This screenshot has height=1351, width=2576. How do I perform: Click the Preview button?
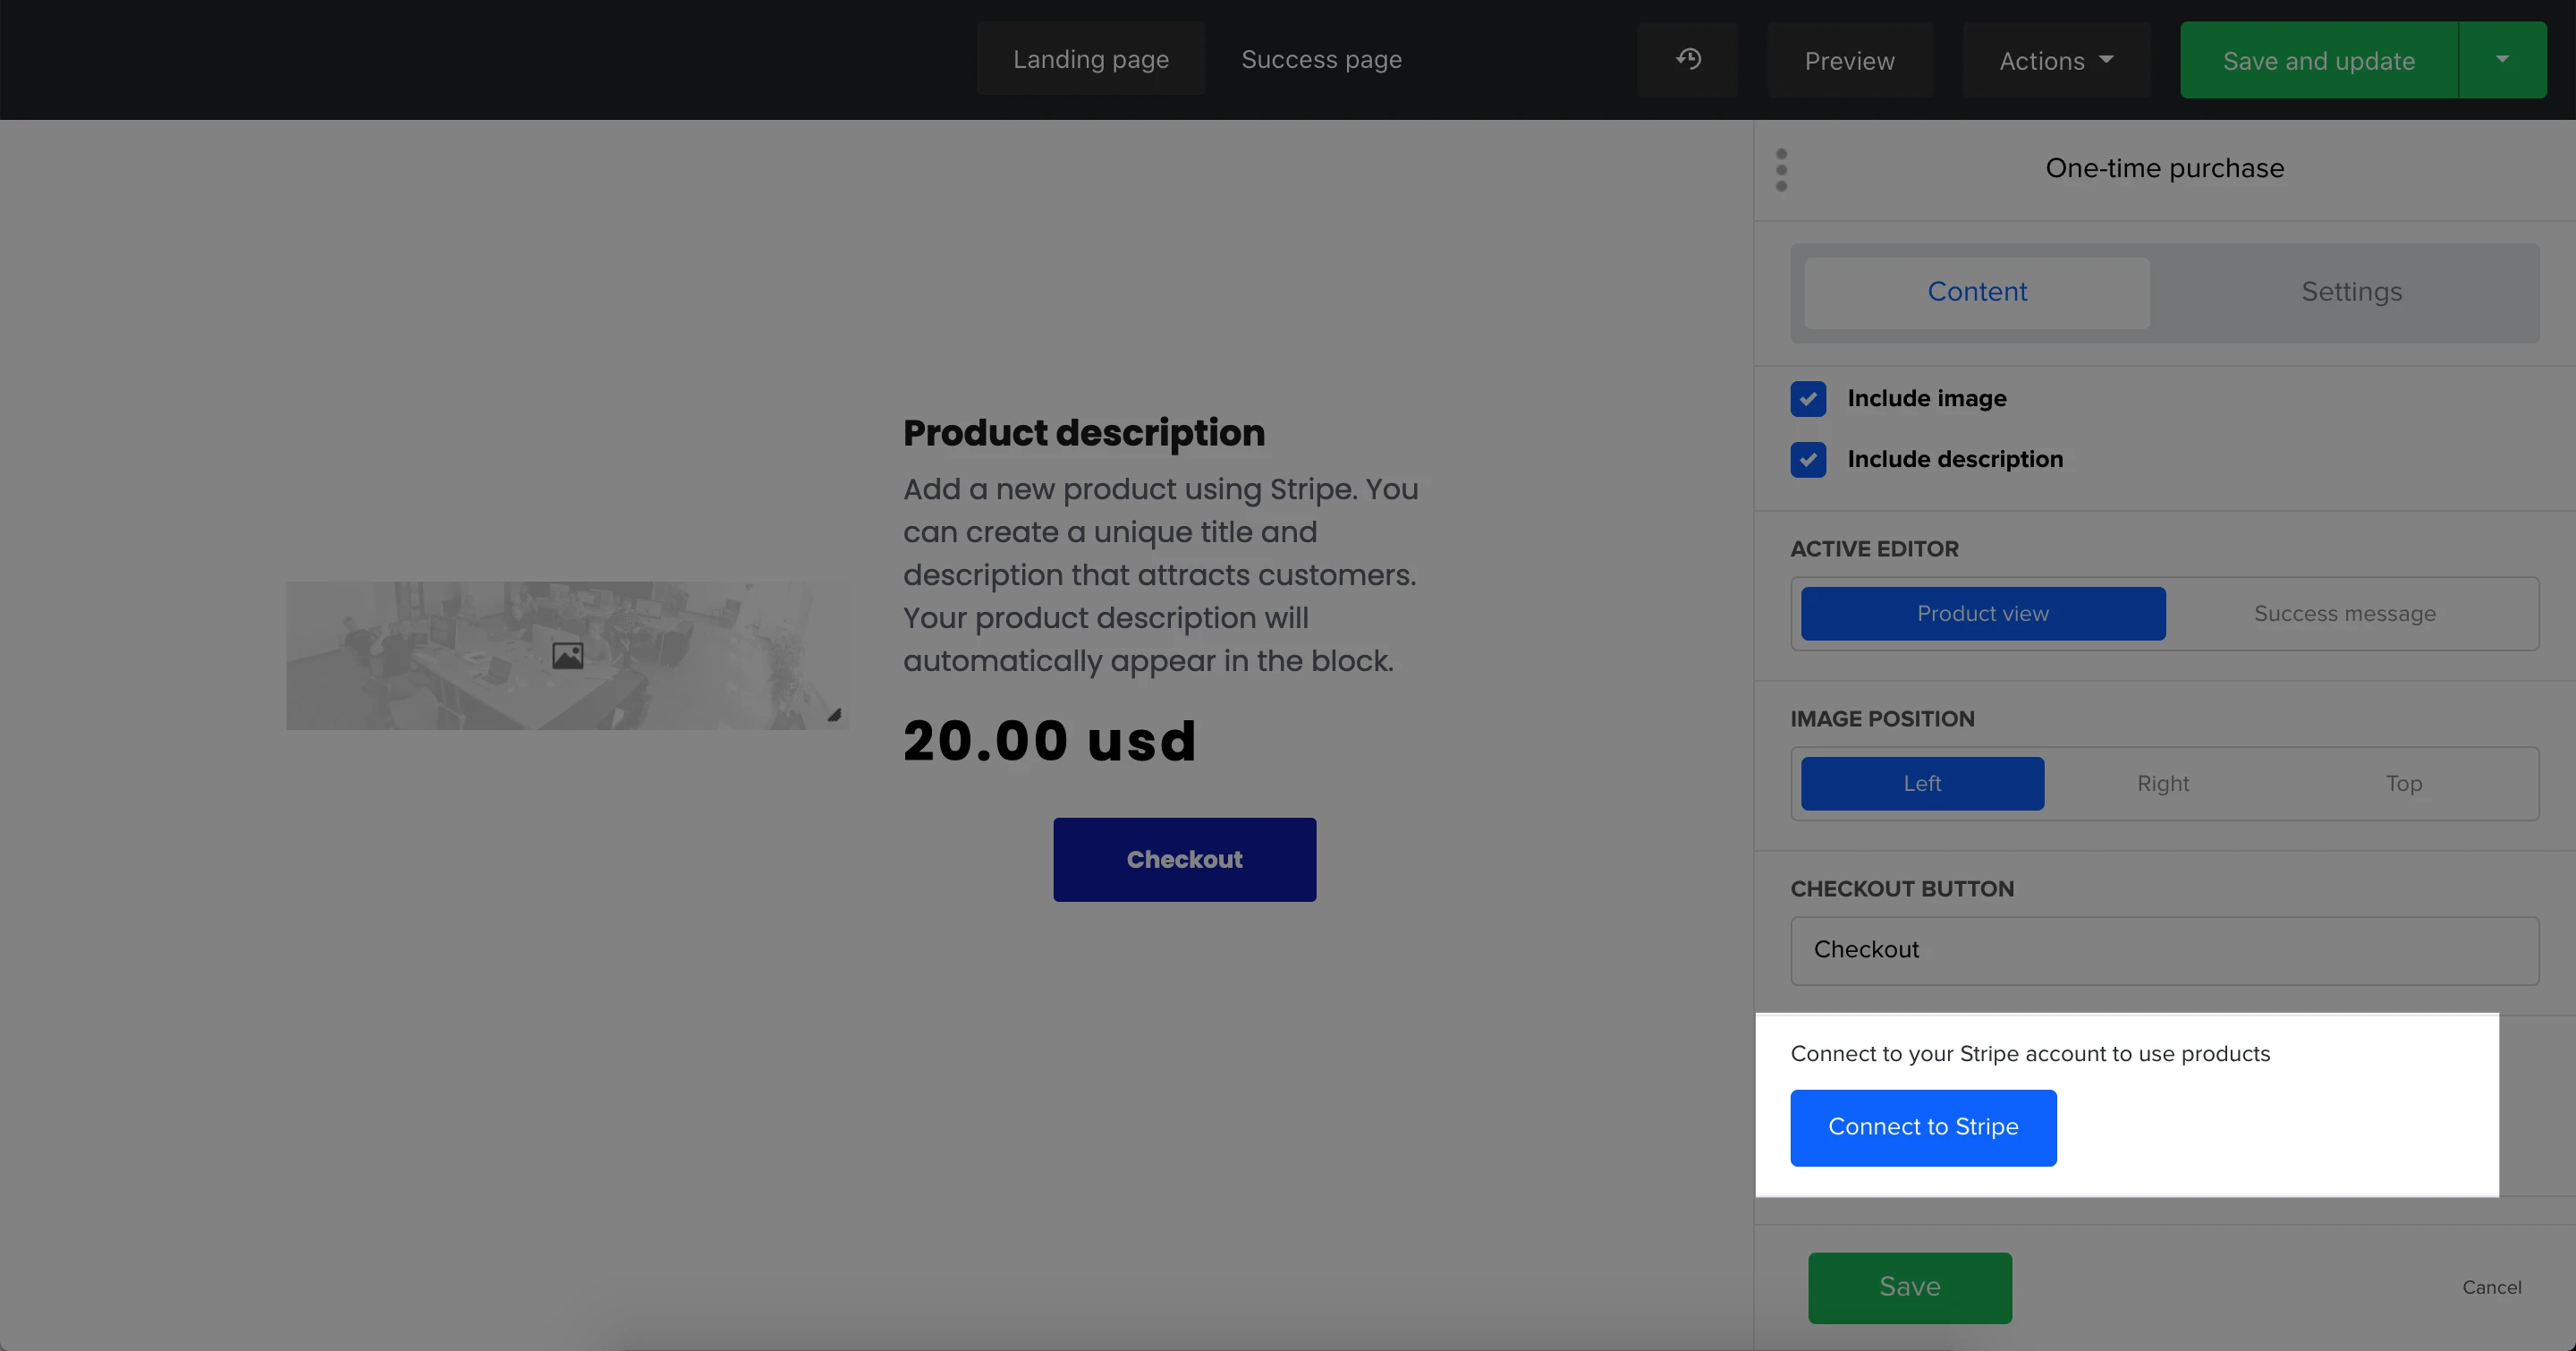1849,61
